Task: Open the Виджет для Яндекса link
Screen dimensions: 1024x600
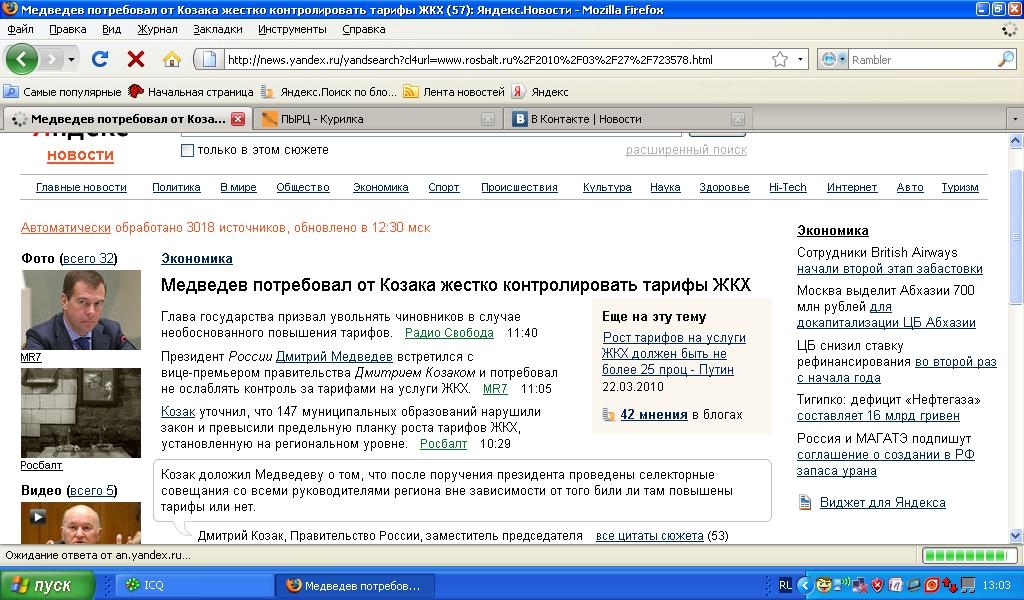Action: click(882, 503)
